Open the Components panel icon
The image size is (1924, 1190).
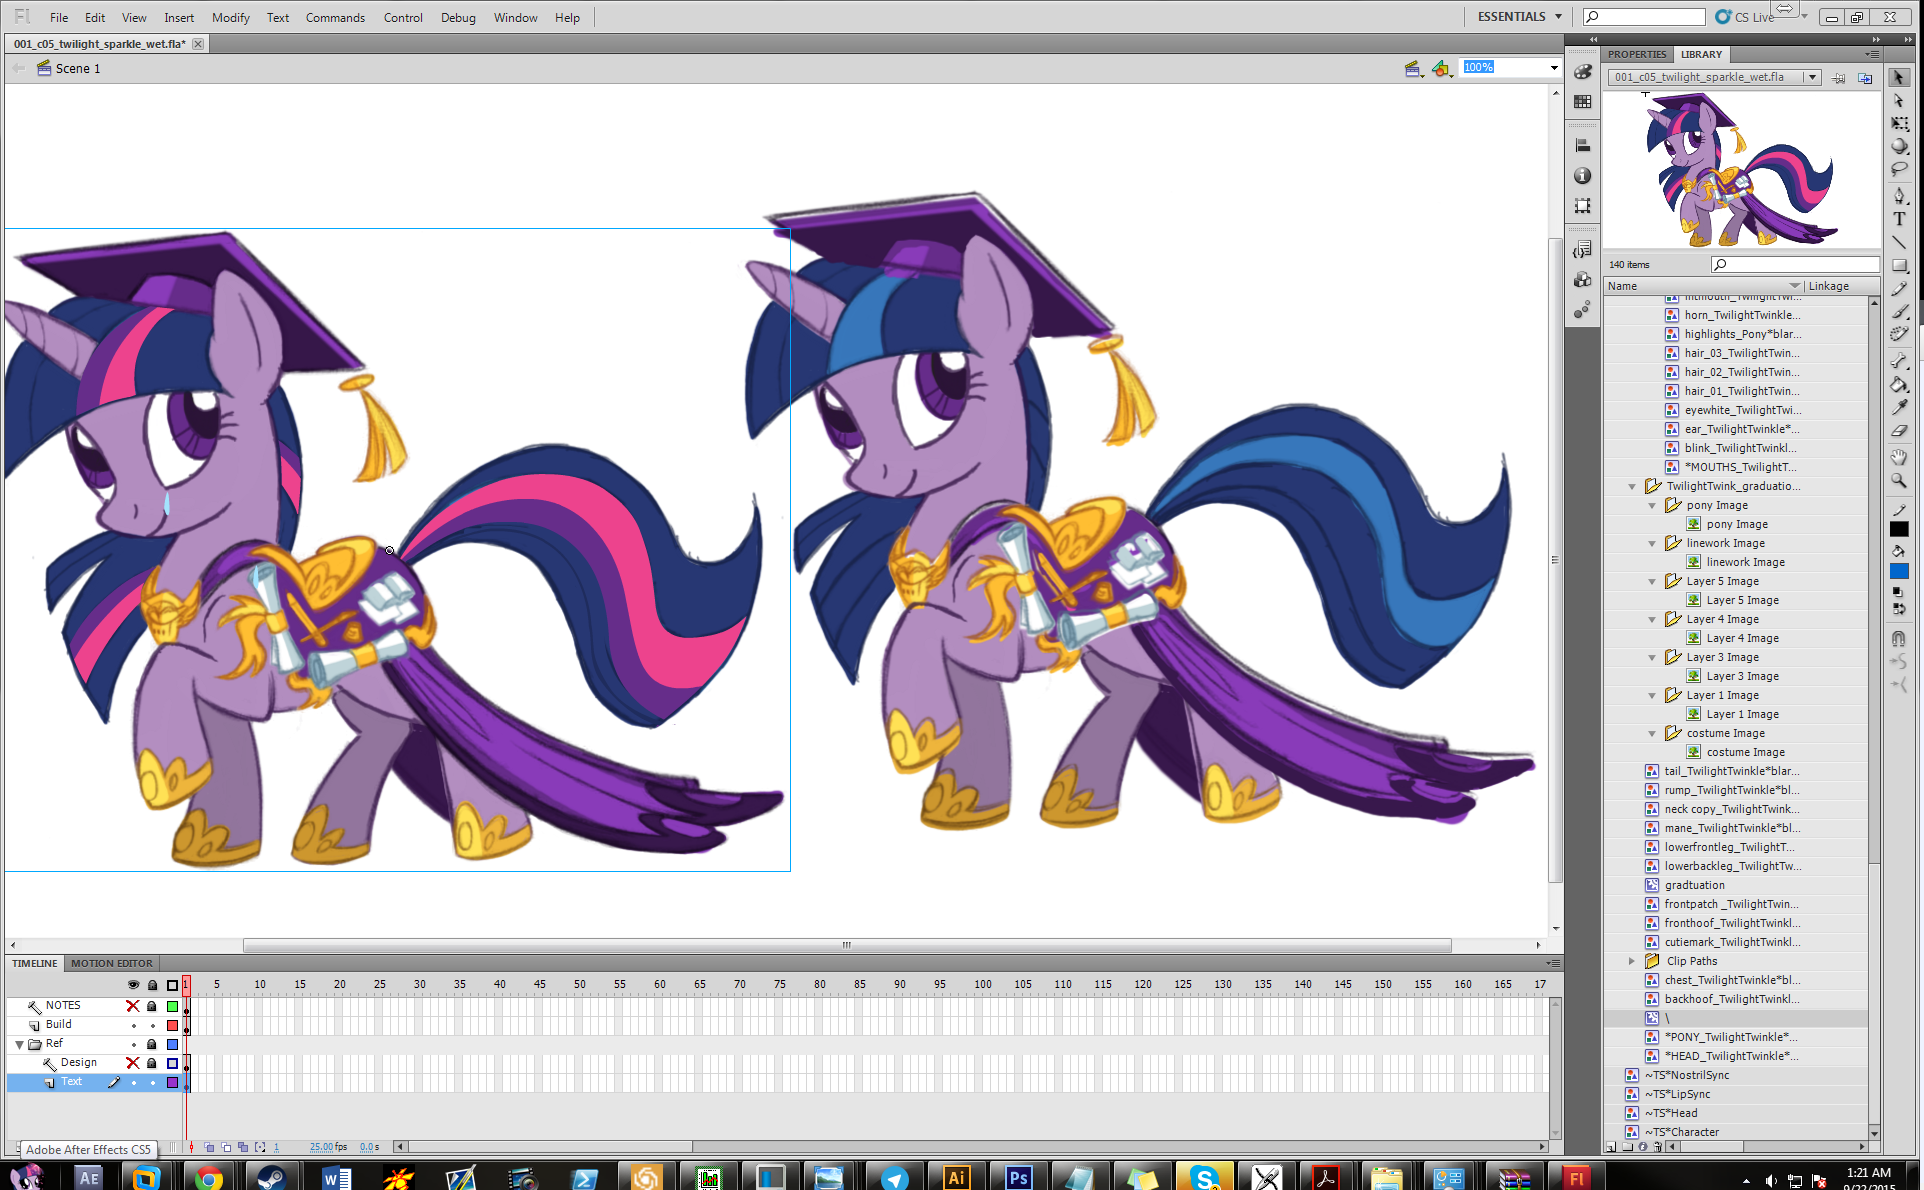[x=1583, y=280]
